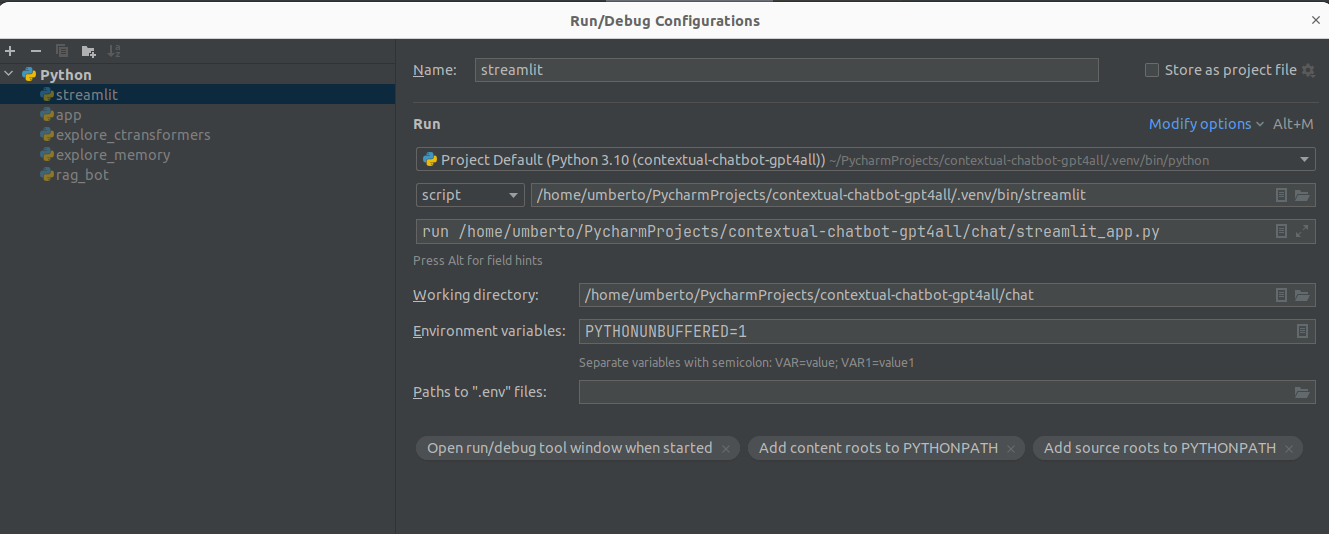
Task: Enable Store as project file checkbox
Action: [x=1152, y=70]
